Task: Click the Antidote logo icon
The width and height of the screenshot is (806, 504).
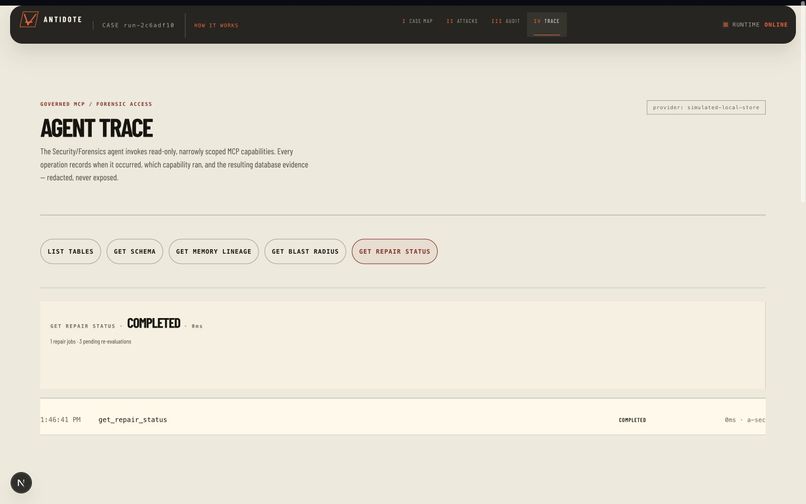Action: (x=29, y=20)
